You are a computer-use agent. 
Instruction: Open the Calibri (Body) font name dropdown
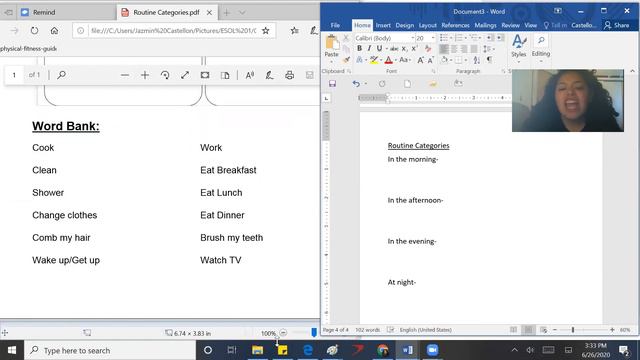pyautogui.click(x=412, y=38)
